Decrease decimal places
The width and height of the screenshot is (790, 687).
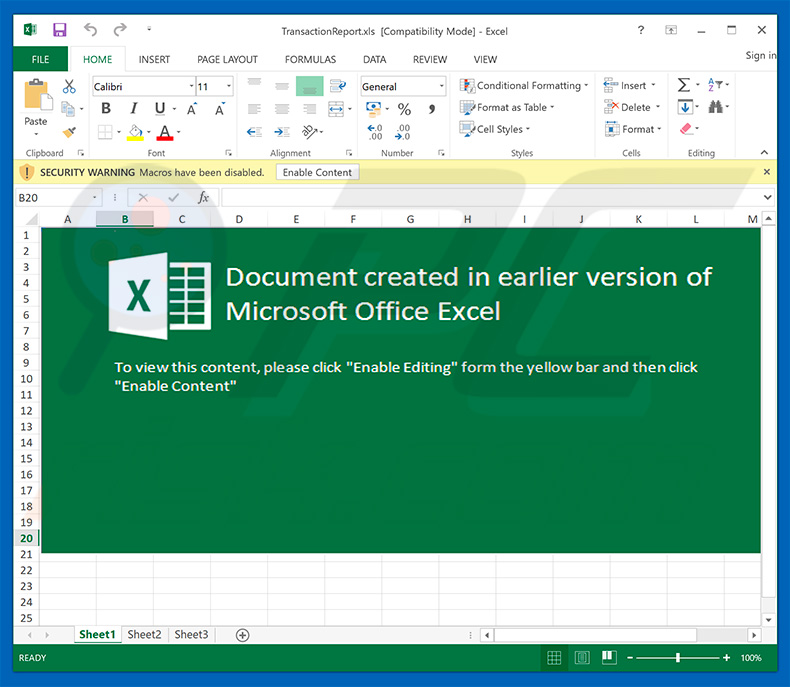pyautogui.click(x=403, y=132)
